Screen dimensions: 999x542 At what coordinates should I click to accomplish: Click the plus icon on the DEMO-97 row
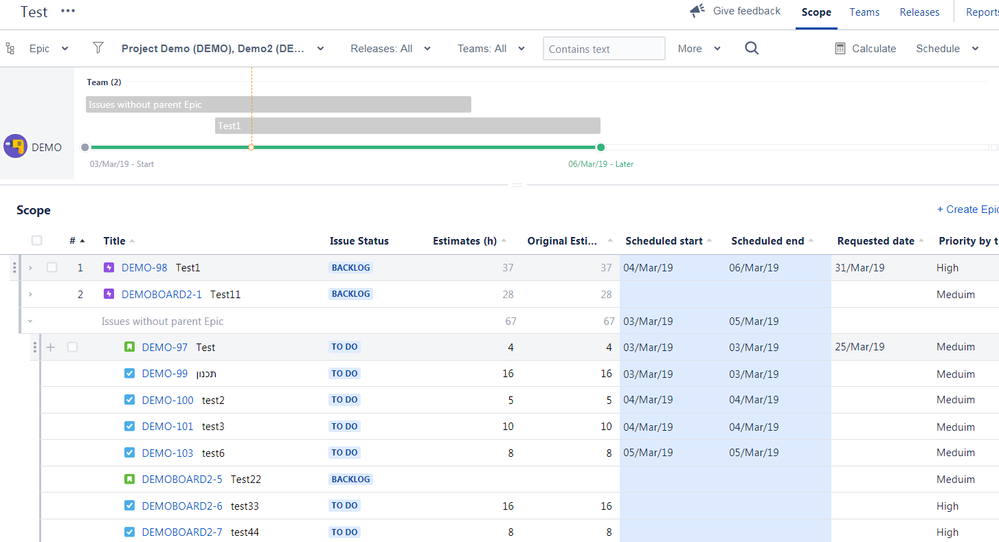coord(51,347)
